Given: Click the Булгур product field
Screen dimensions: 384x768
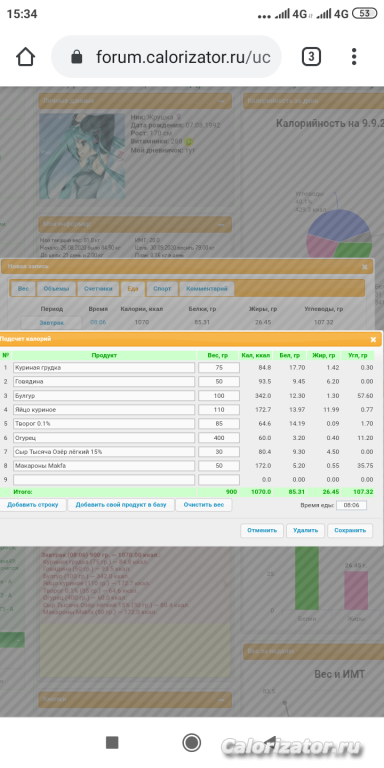Looking at the screenshot, I should pos(104,395).
